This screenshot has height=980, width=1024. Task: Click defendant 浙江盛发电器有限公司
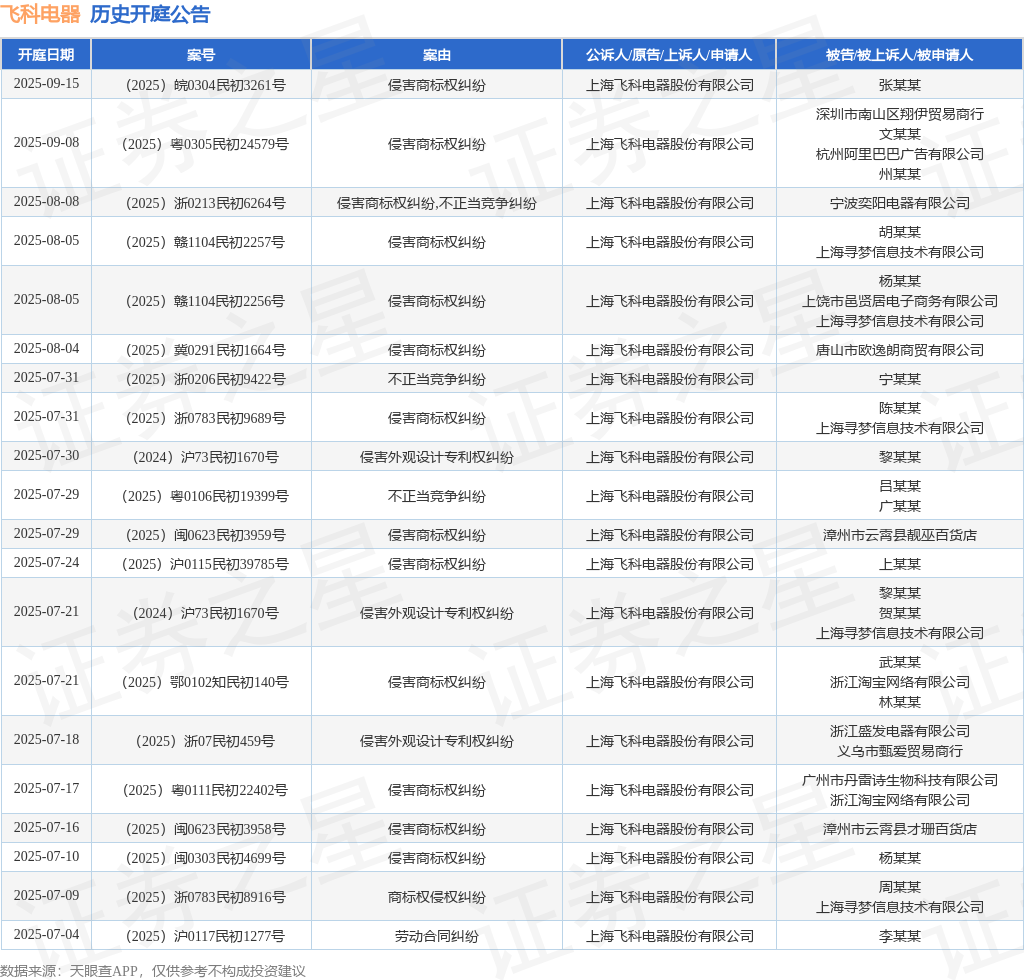(899, 731)
